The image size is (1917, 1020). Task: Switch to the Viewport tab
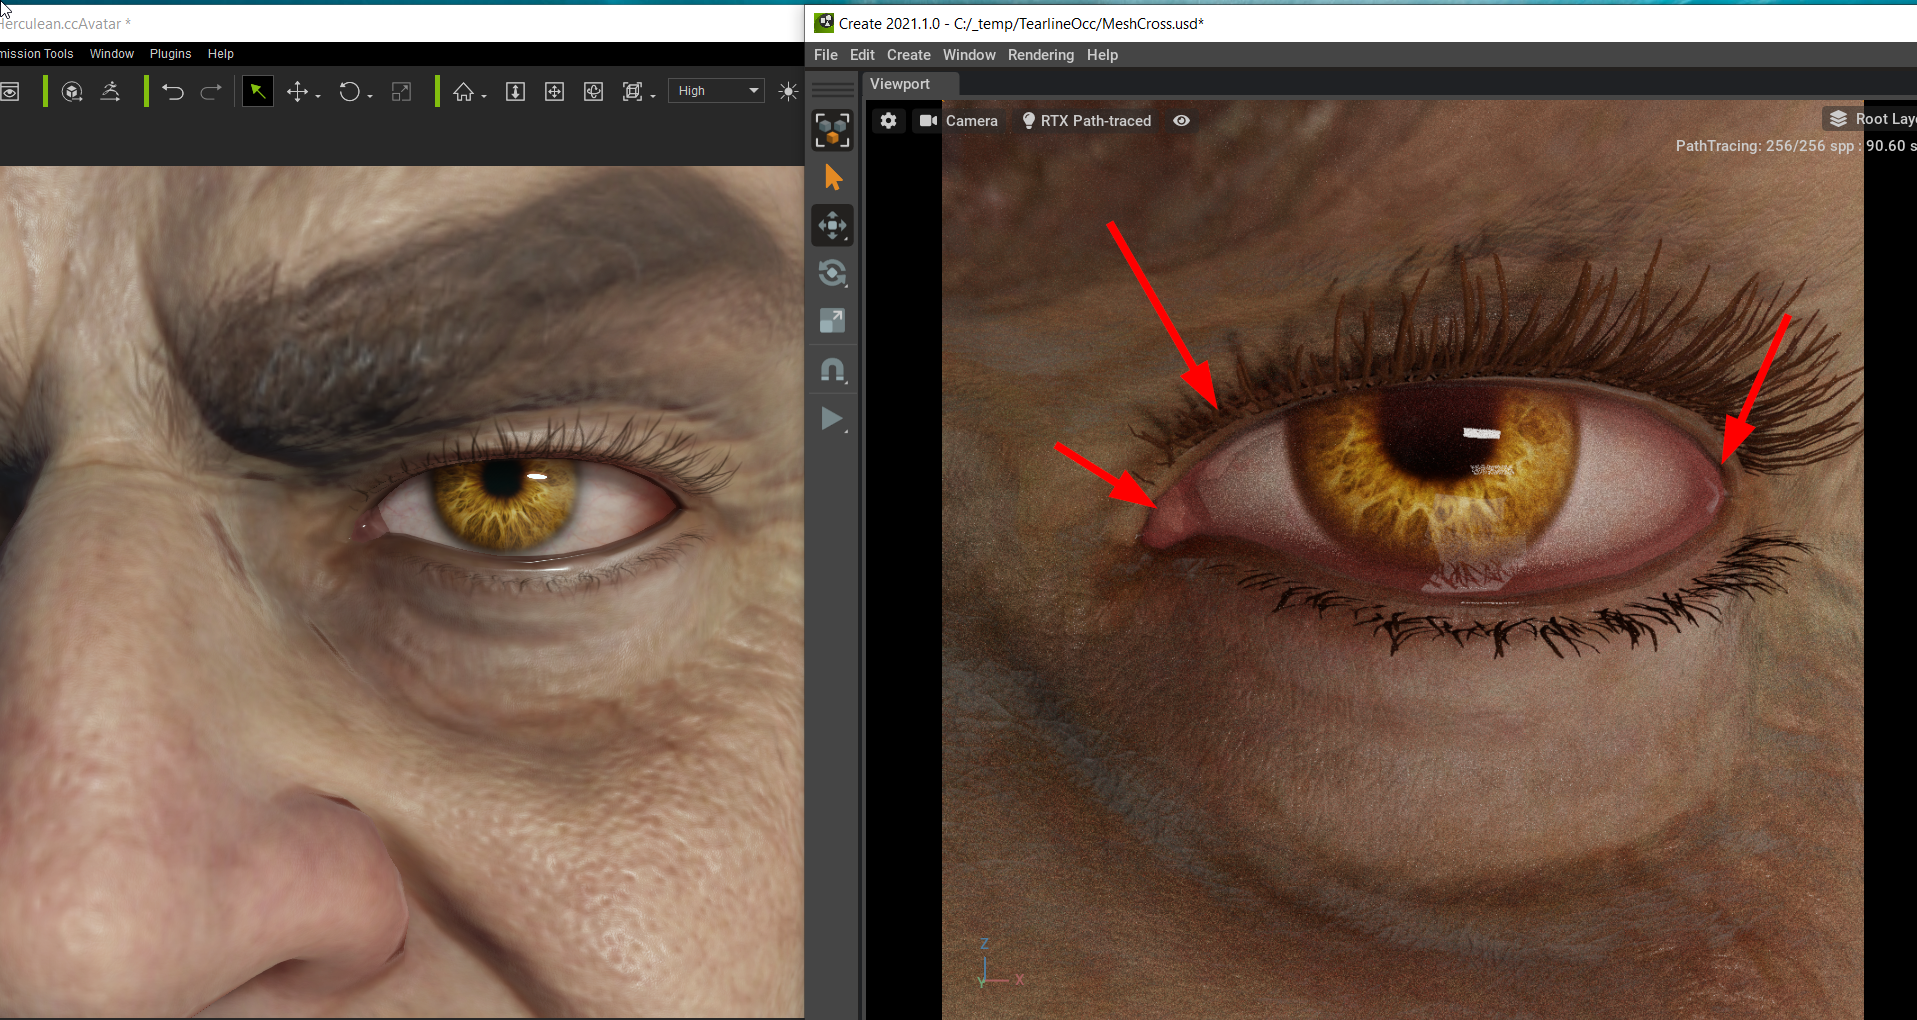coord(899,84)
